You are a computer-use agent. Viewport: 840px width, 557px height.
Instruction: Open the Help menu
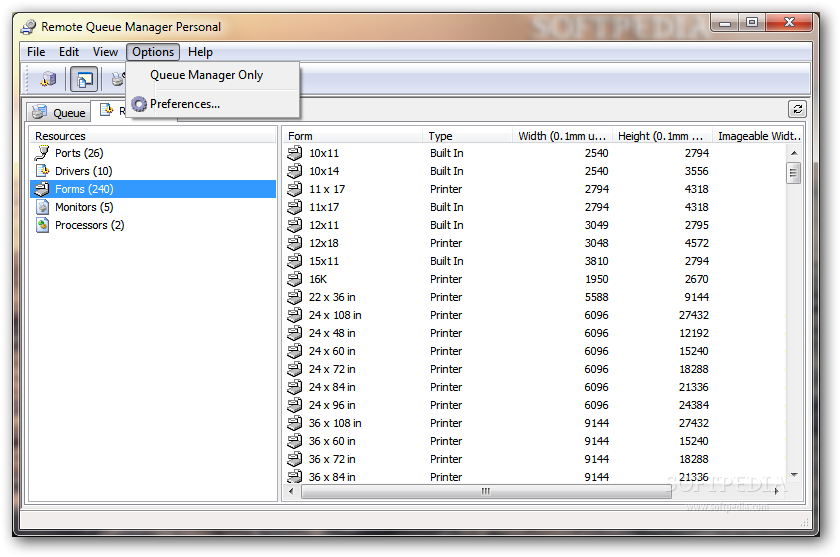click(200, 52)
